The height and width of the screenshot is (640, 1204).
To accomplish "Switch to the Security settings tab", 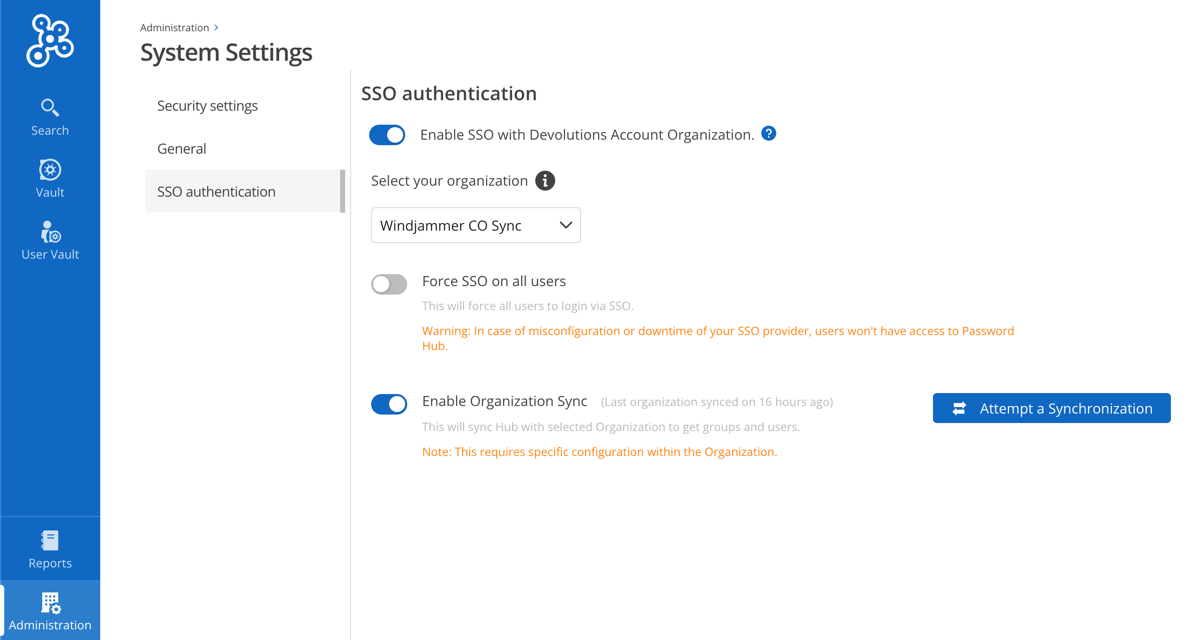I will (x=206, y=105).
